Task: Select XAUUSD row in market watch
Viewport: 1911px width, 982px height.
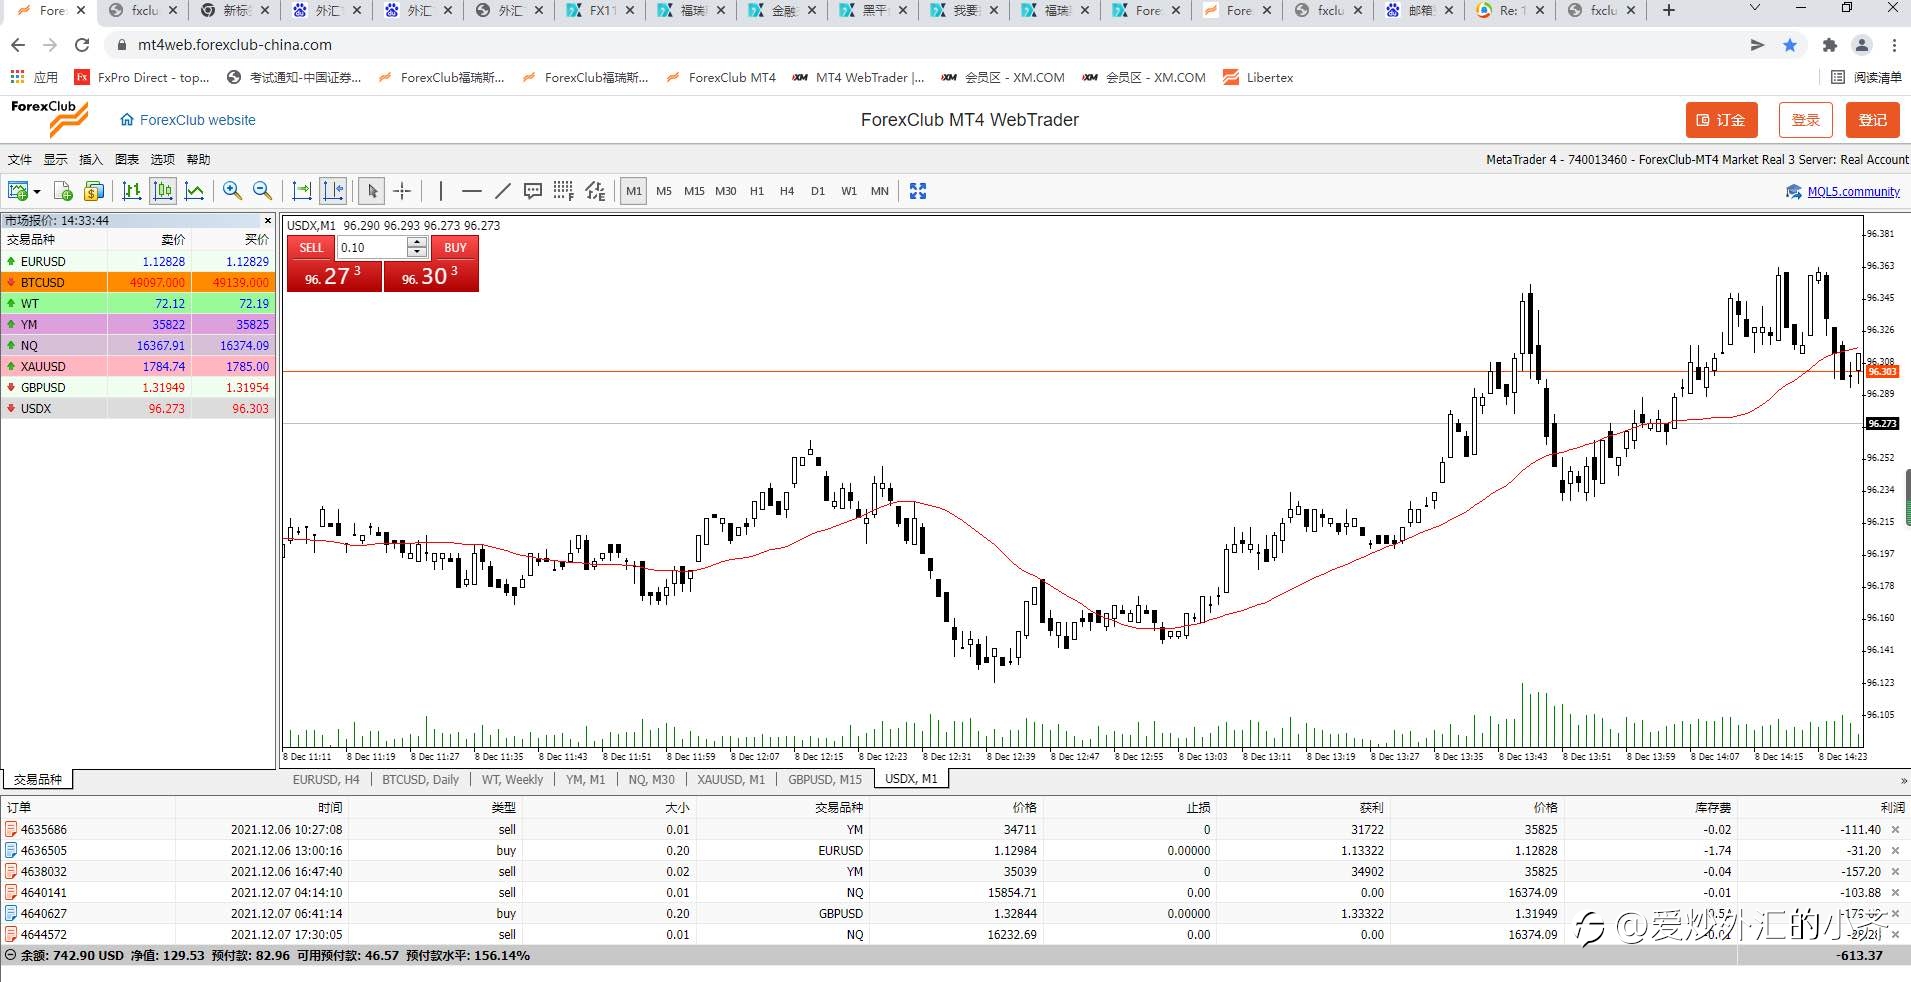Action: coord(138,367)
